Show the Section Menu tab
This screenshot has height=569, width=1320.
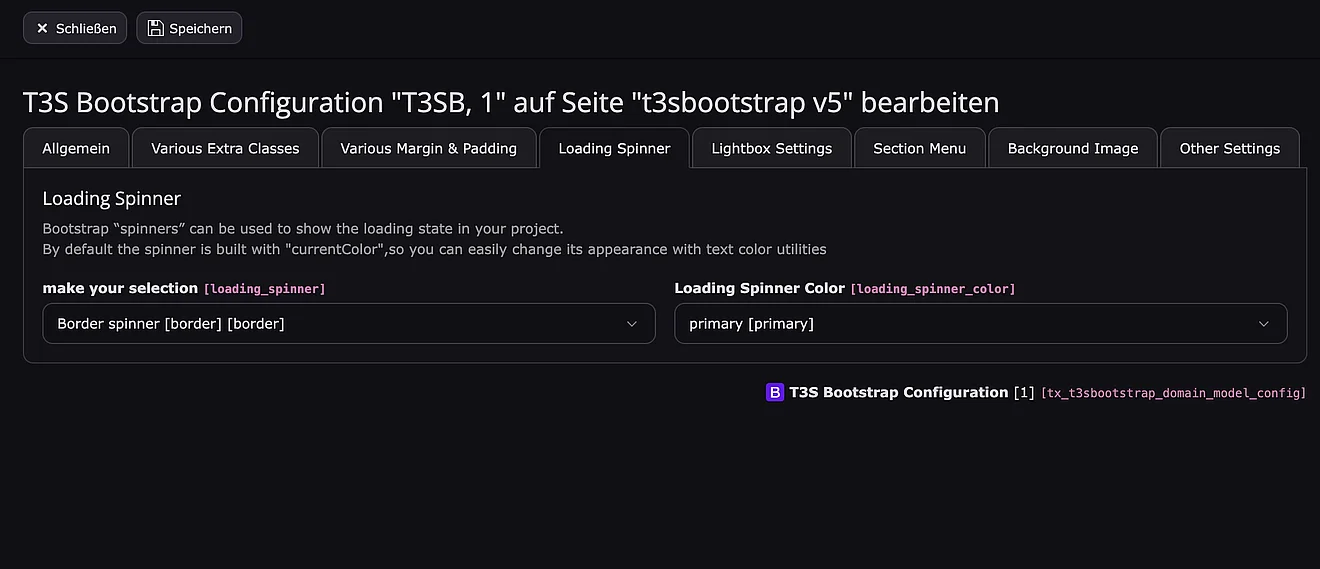(x=919, y=149)
